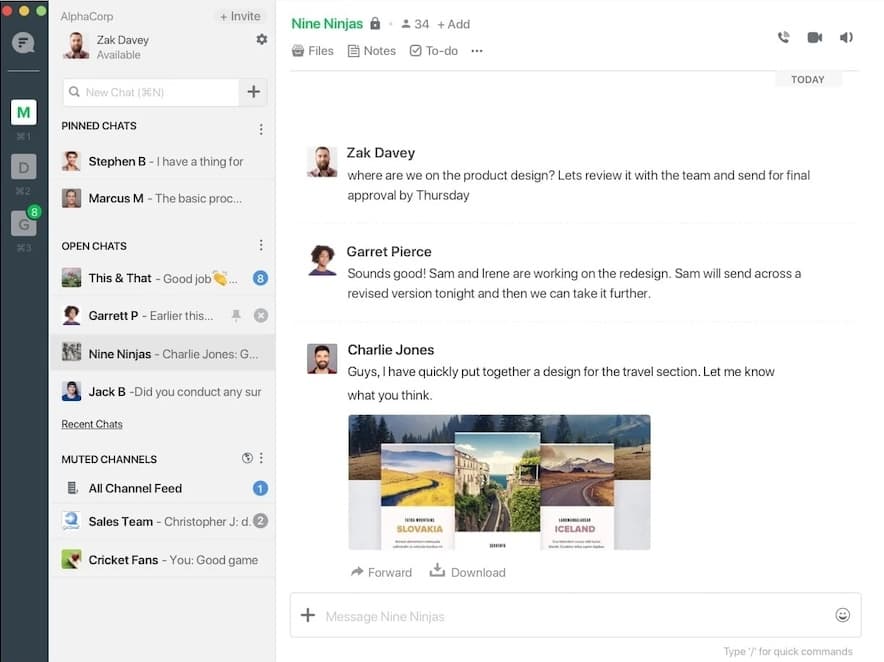884x662 pixels.
Task: Open the emoji picker in message box
Action: coord(842,615)
